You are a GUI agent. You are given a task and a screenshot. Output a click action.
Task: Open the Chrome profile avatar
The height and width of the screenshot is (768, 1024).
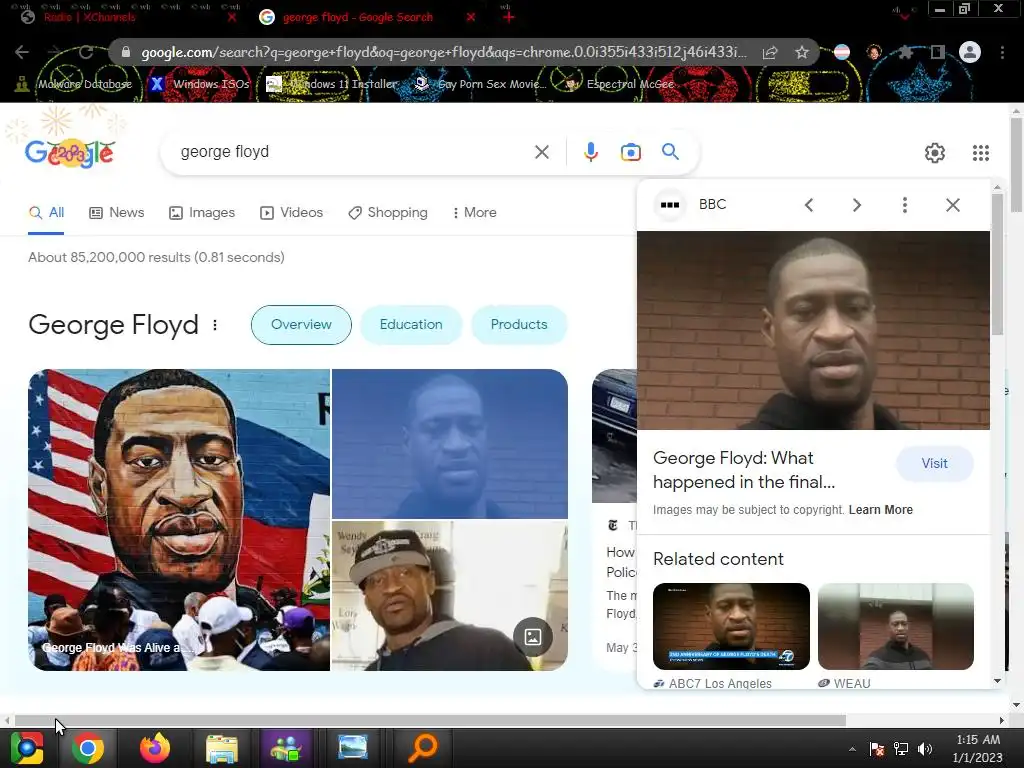tap(970, 52)
